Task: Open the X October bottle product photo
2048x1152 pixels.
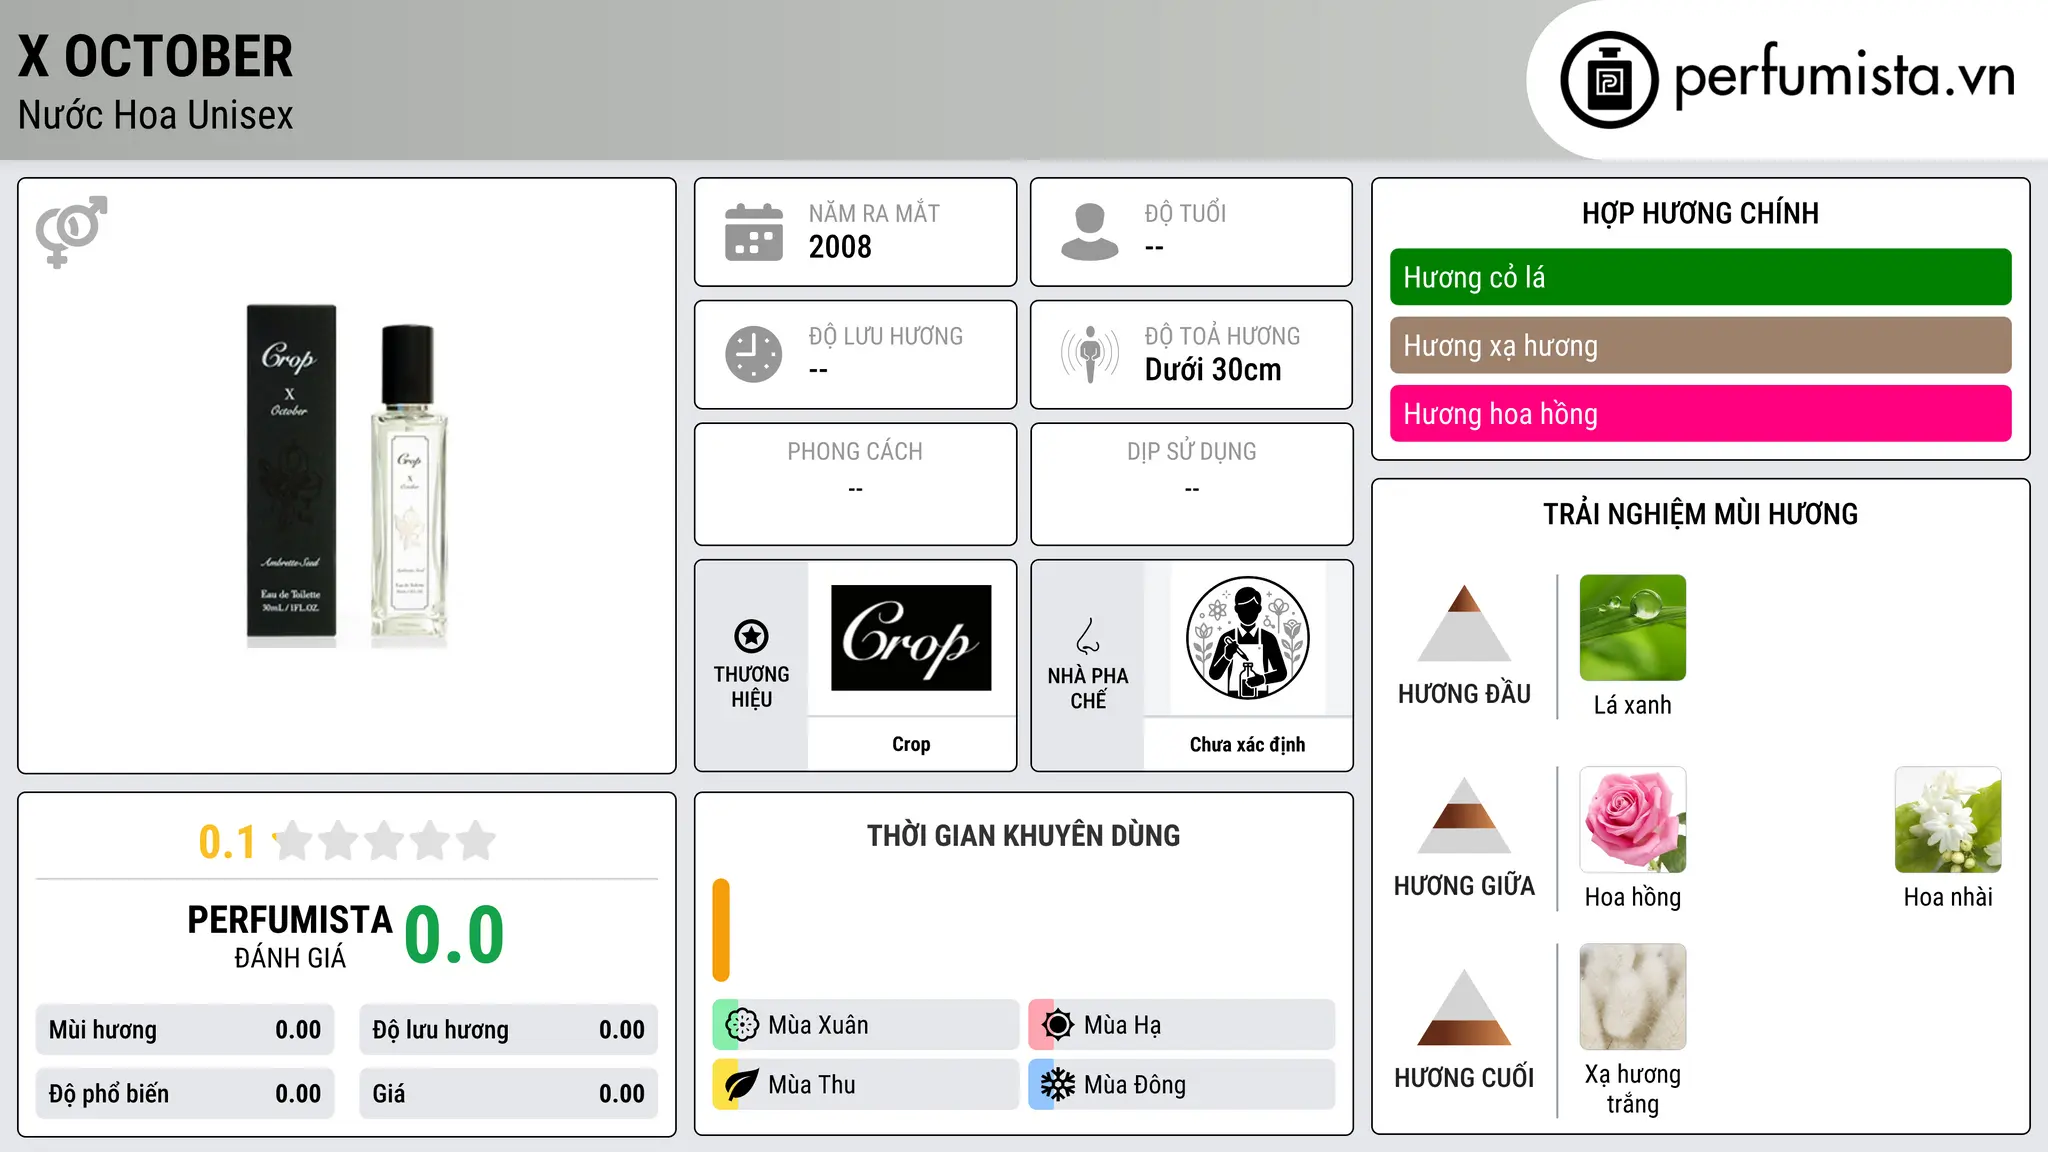Action: (x=347, y=475)
